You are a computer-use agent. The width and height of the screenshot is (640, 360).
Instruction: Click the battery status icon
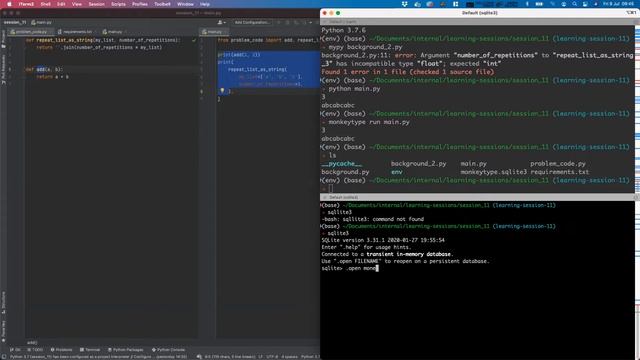539,4
